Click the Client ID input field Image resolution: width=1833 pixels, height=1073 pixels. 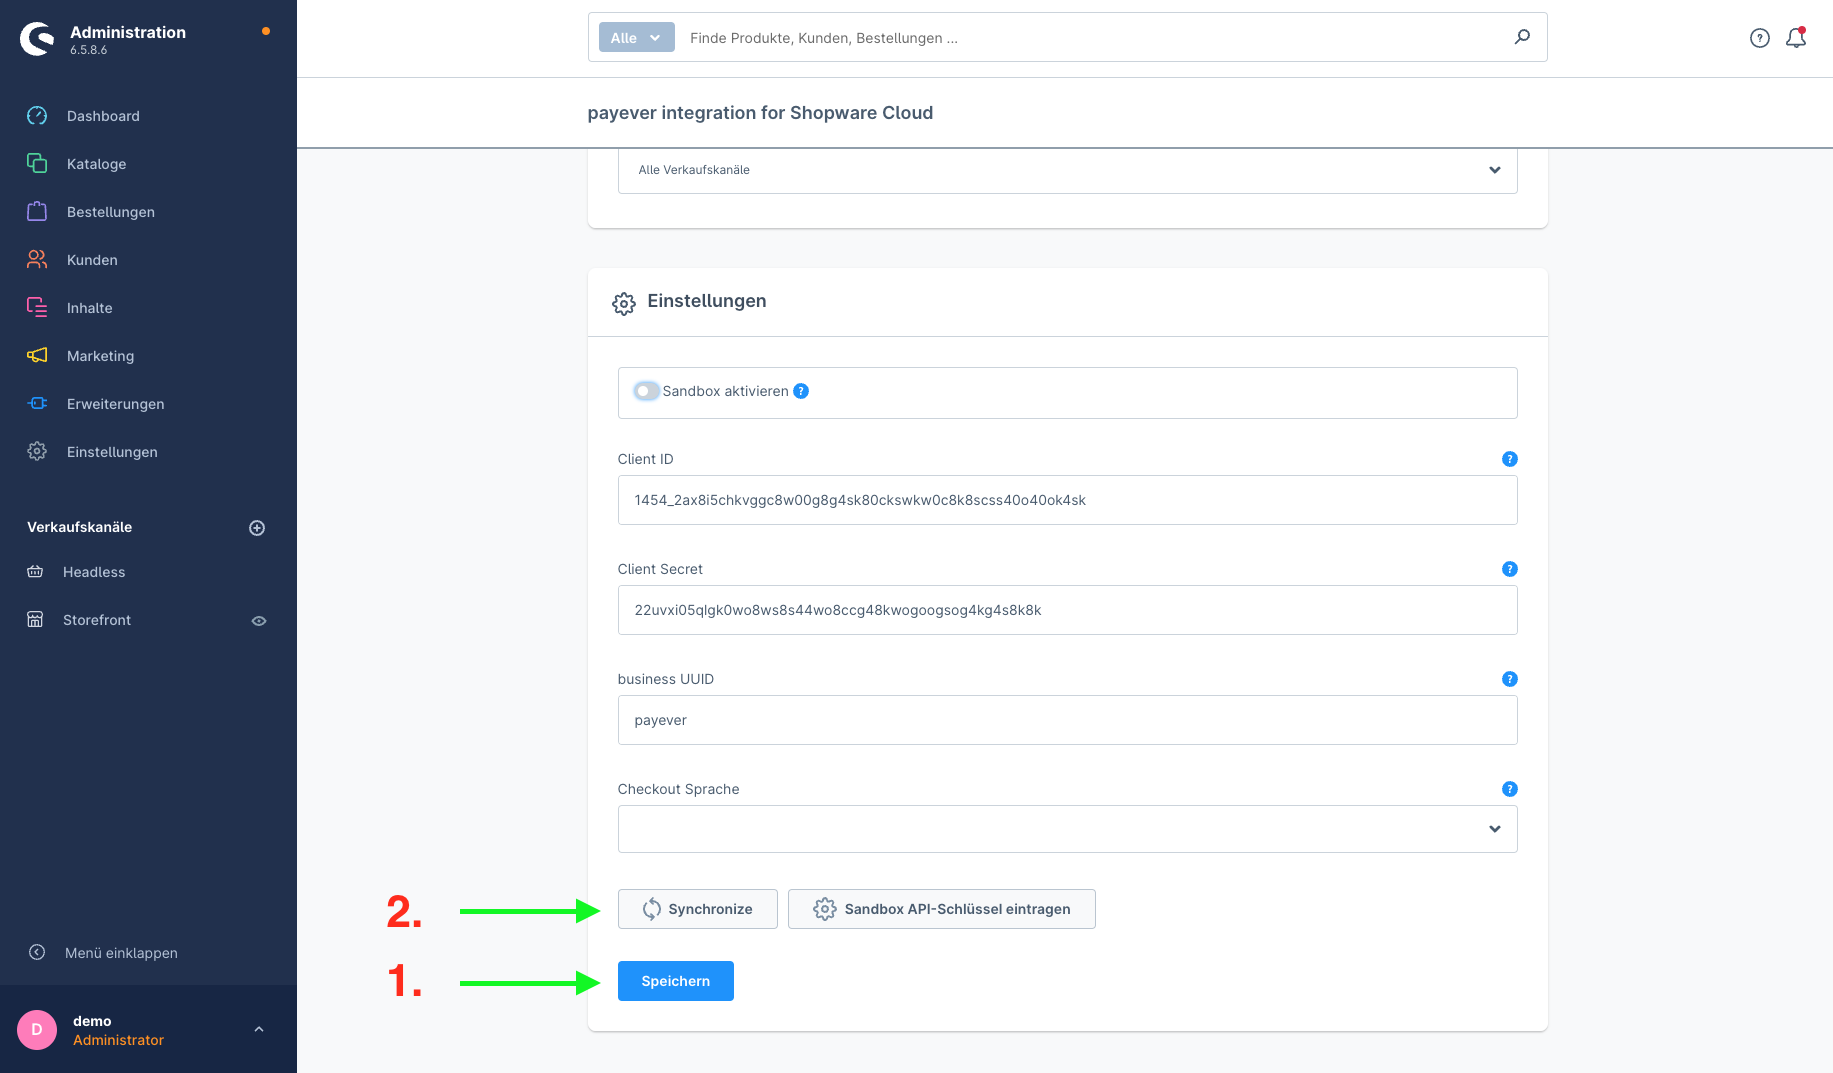pyautogui.click(x=1067, y=500)
